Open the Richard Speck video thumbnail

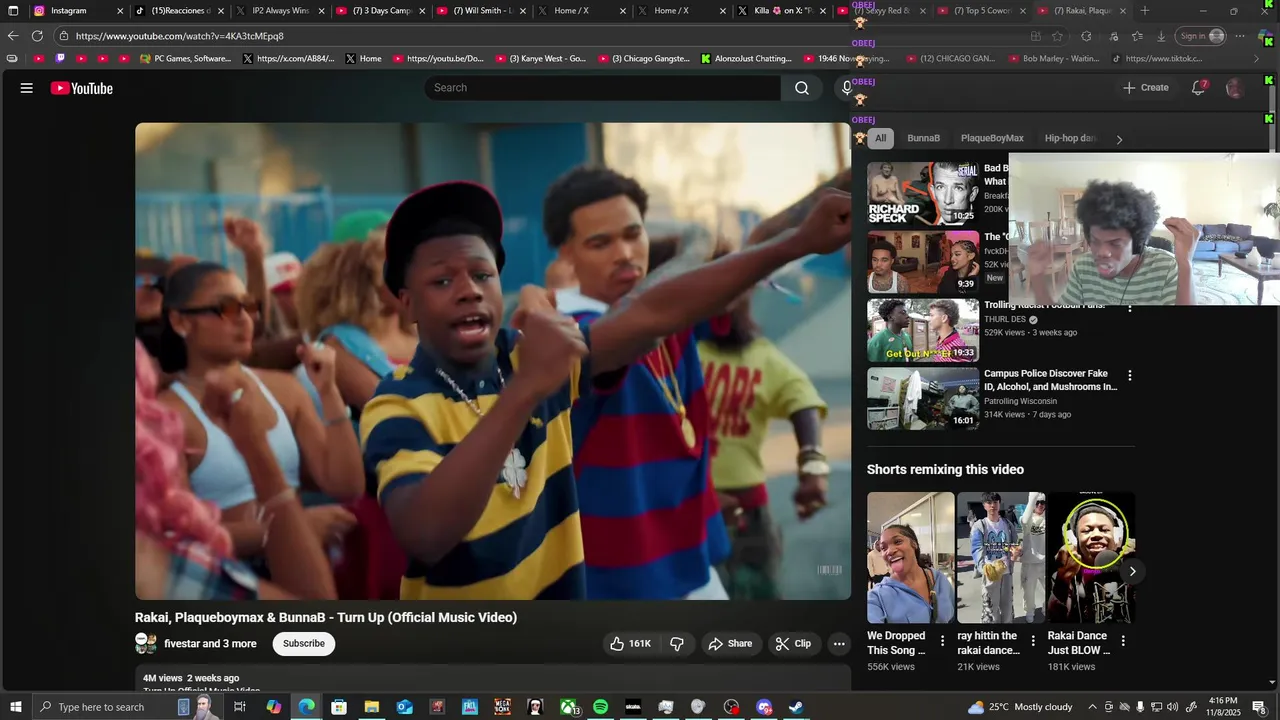click(923, 194)
